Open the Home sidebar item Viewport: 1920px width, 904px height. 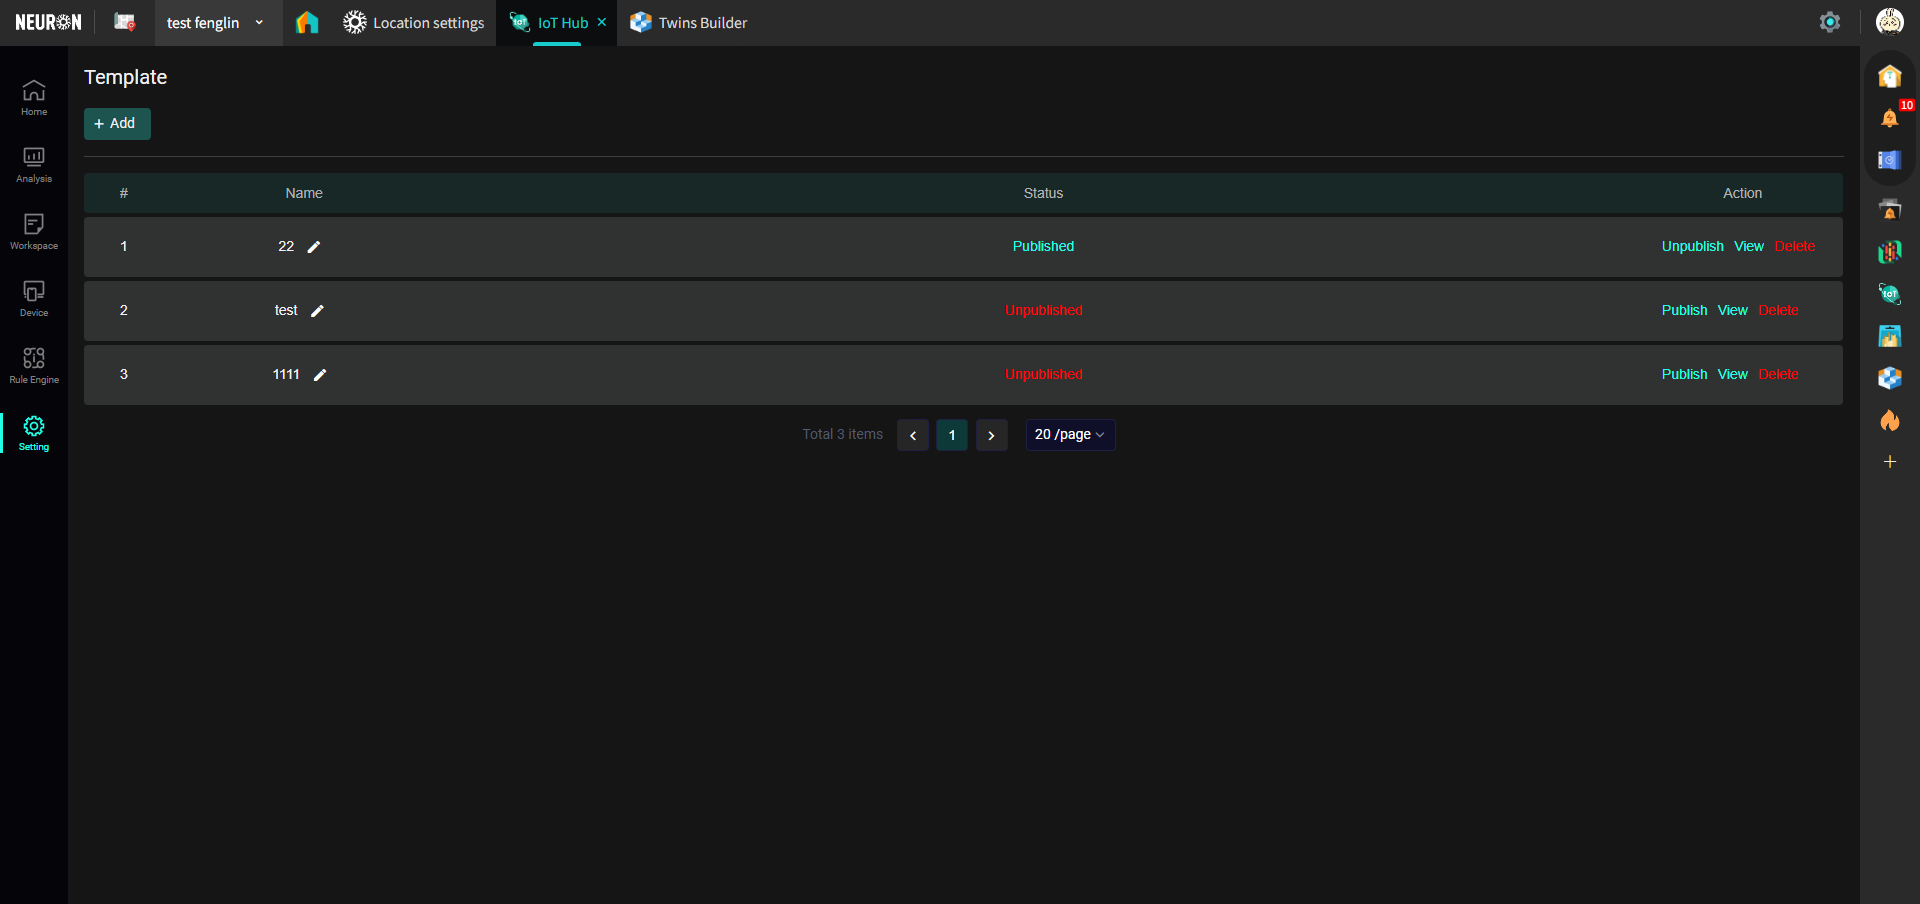(34, 97)
